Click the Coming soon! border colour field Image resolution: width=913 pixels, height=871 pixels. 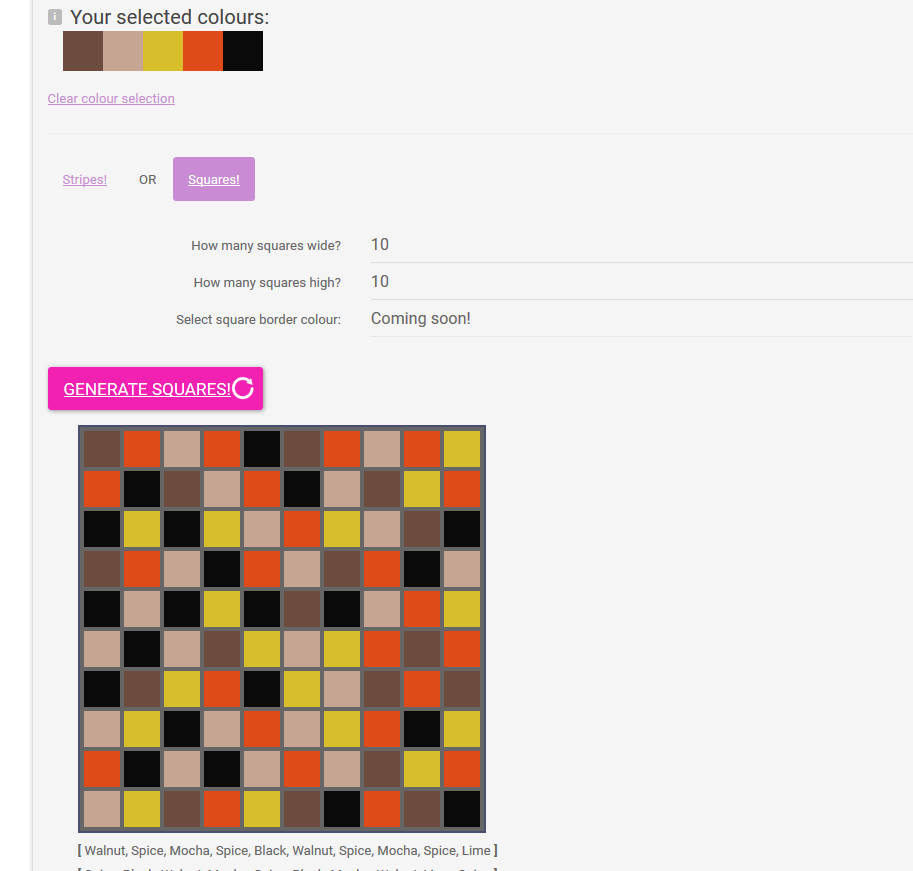[640, 319]
